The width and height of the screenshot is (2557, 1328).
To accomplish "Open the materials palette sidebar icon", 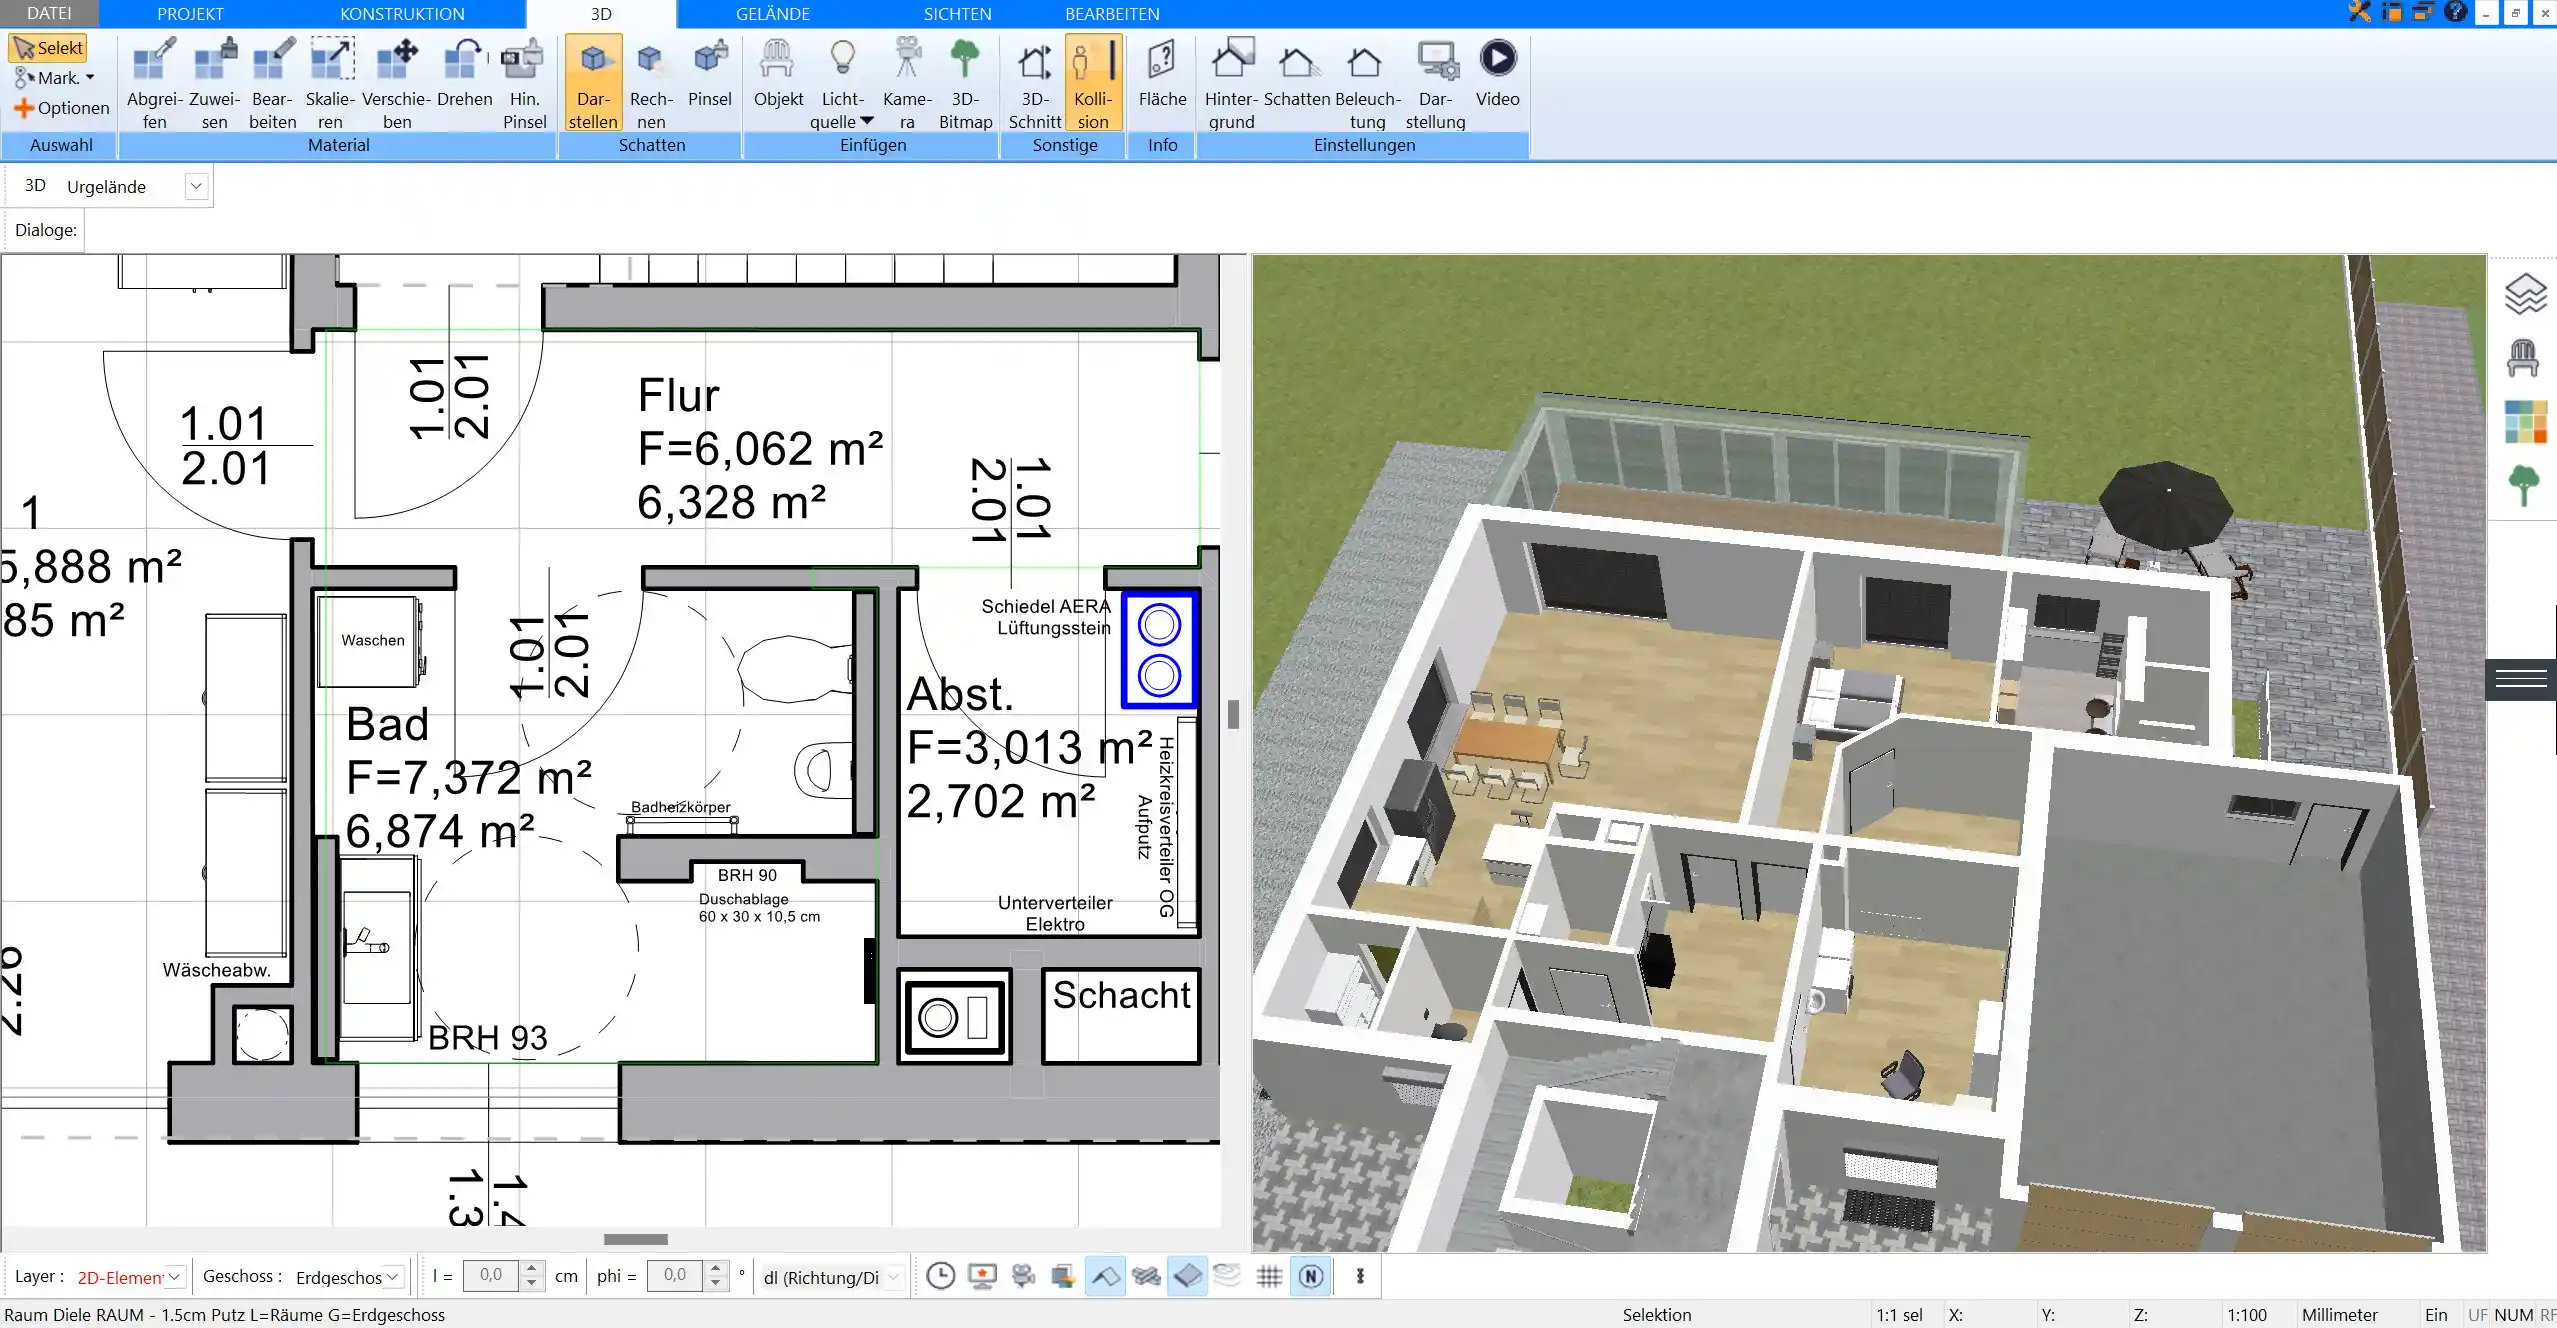I will pos(2525,422).
